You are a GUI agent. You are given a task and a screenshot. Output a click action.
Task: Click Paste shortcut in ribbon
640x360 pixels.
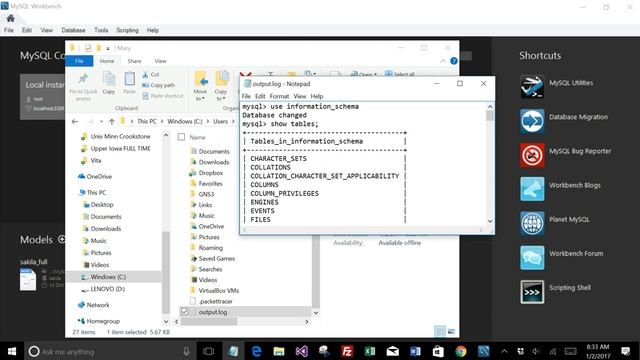pyautogui.click(x=162, y=96)
